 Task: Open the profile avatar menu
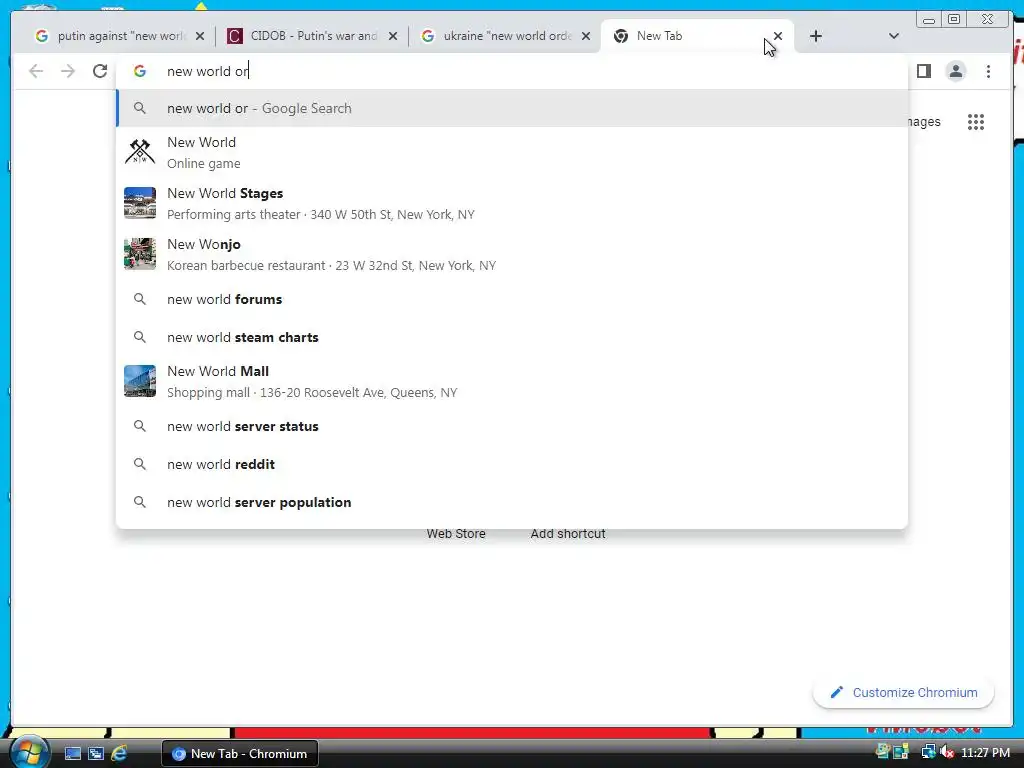point(955,71)
